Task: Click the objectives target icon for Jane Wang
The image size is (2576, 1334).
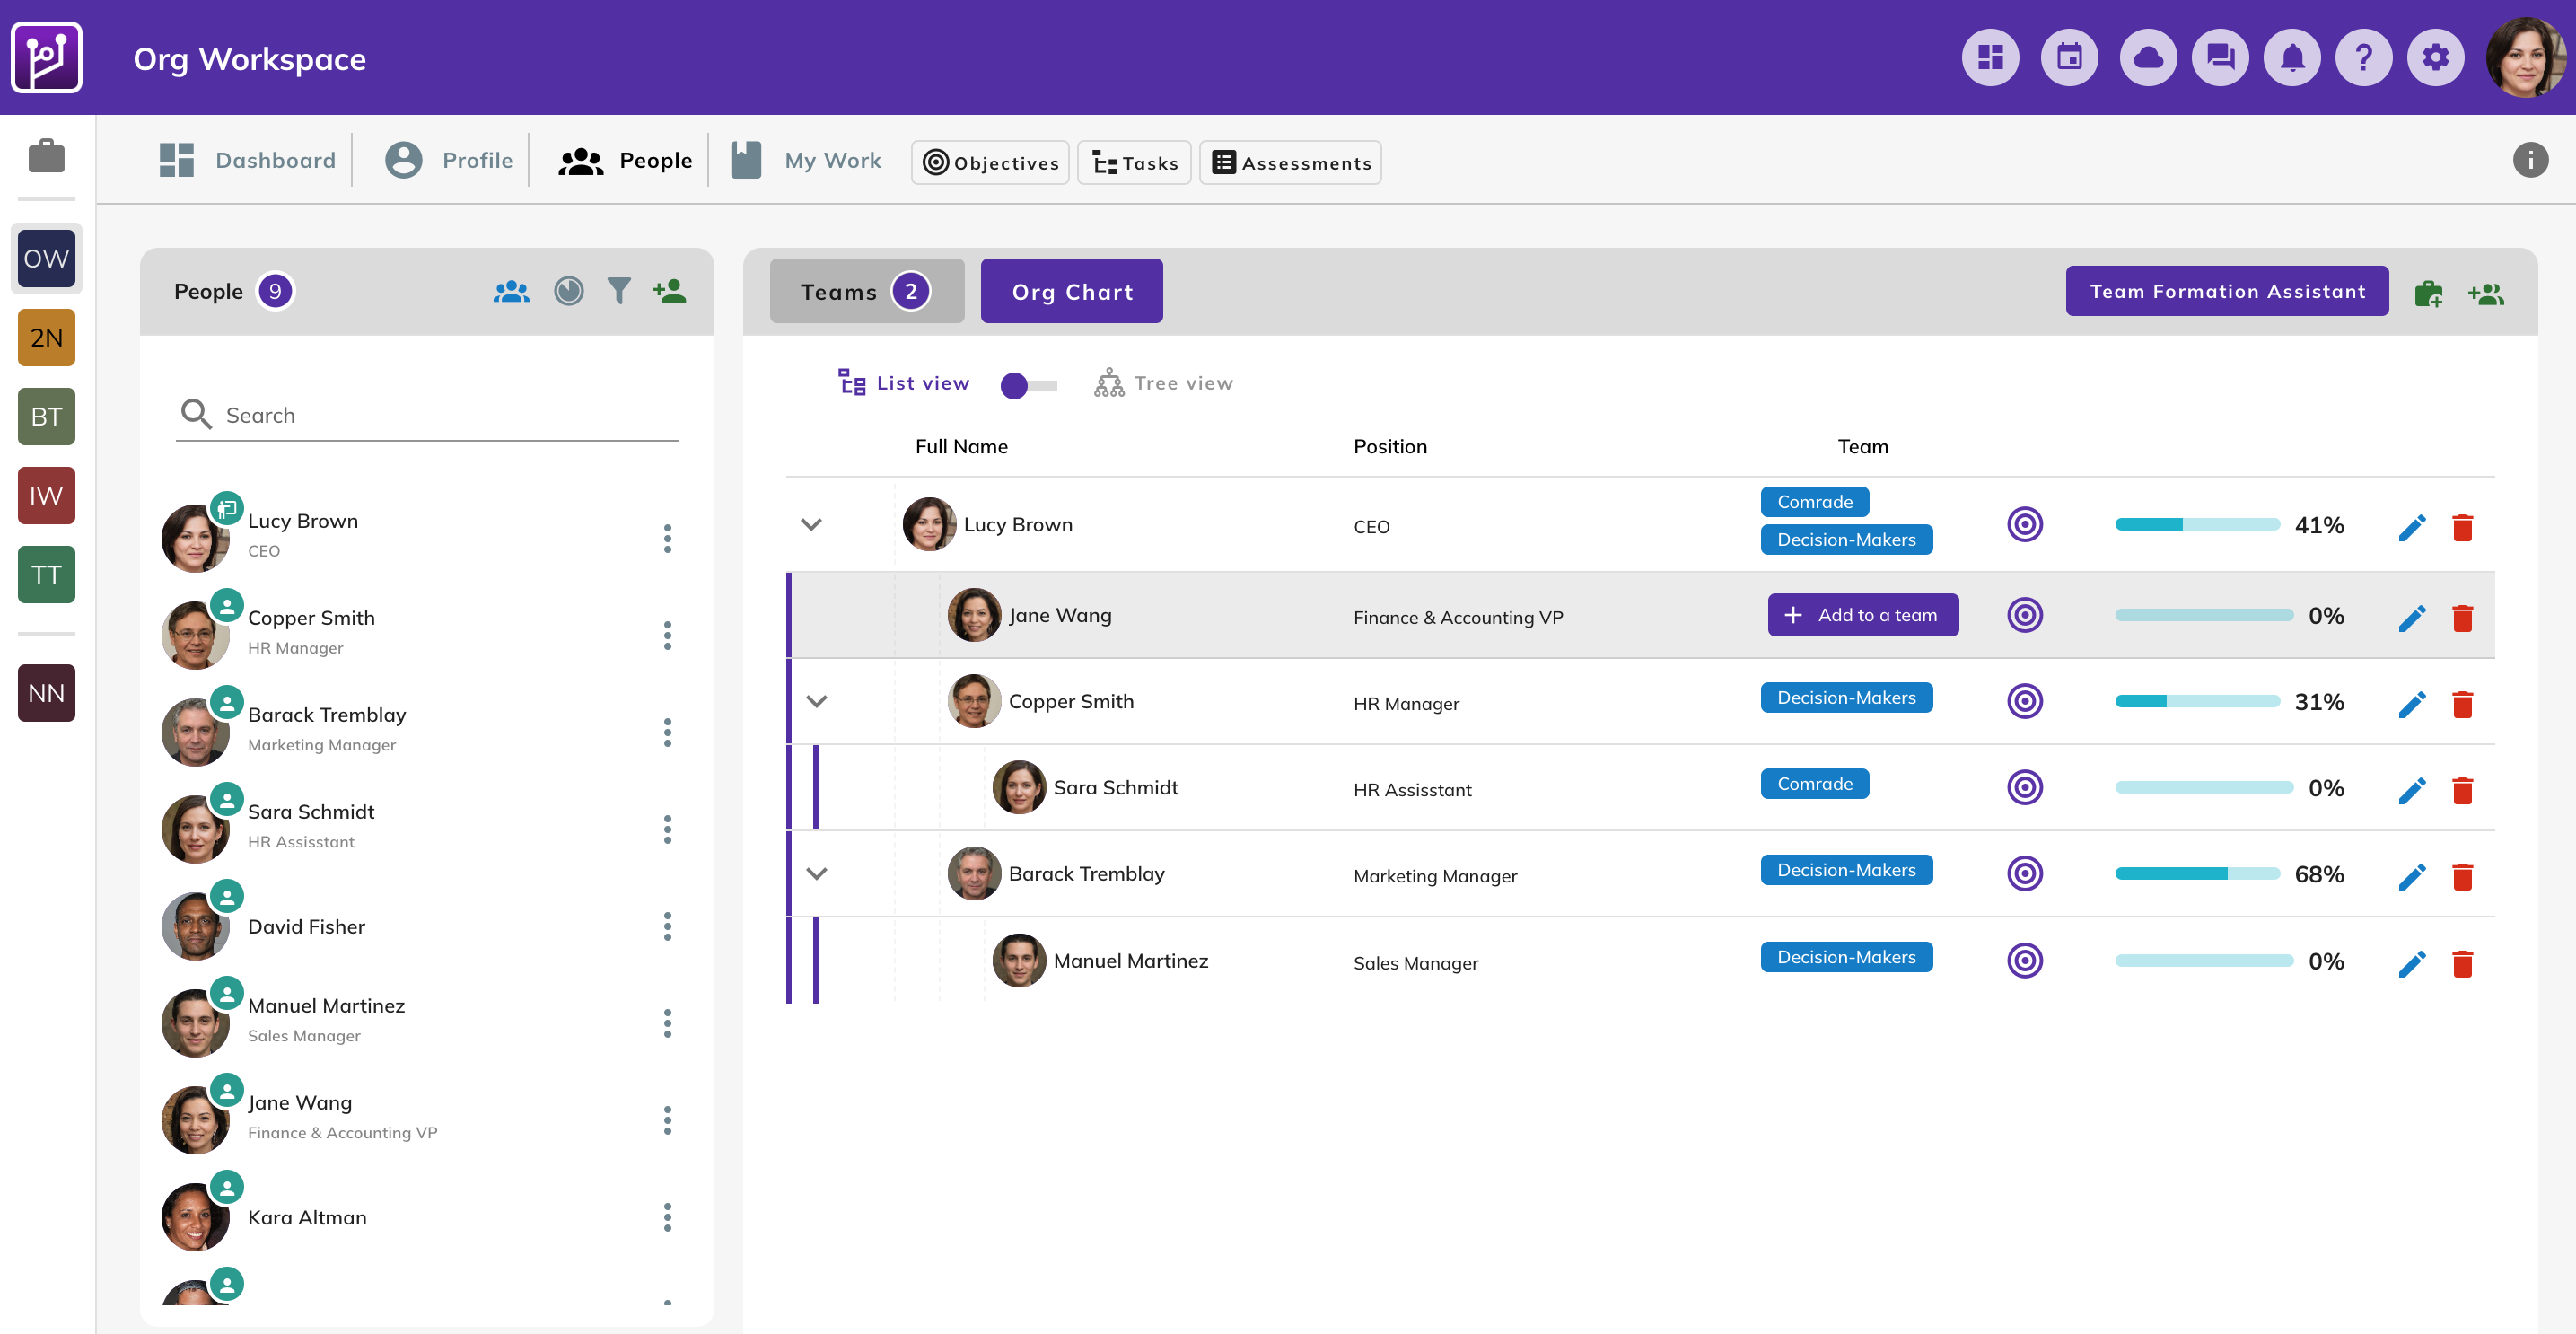Action: click(x=2024, y=615)
